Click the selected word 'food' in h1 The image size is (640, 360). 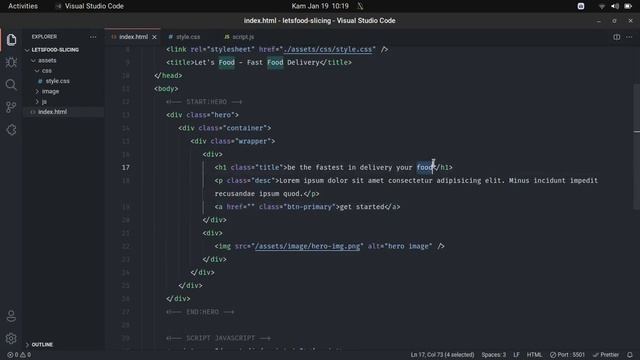[424, 167]
